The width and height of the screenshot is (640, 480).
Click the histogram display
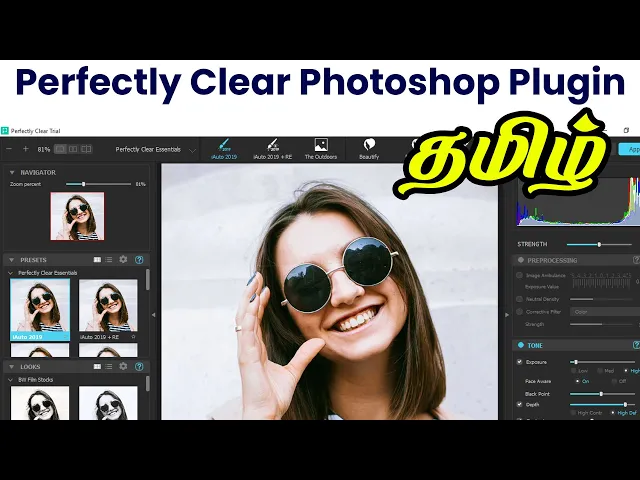[578, 202]
